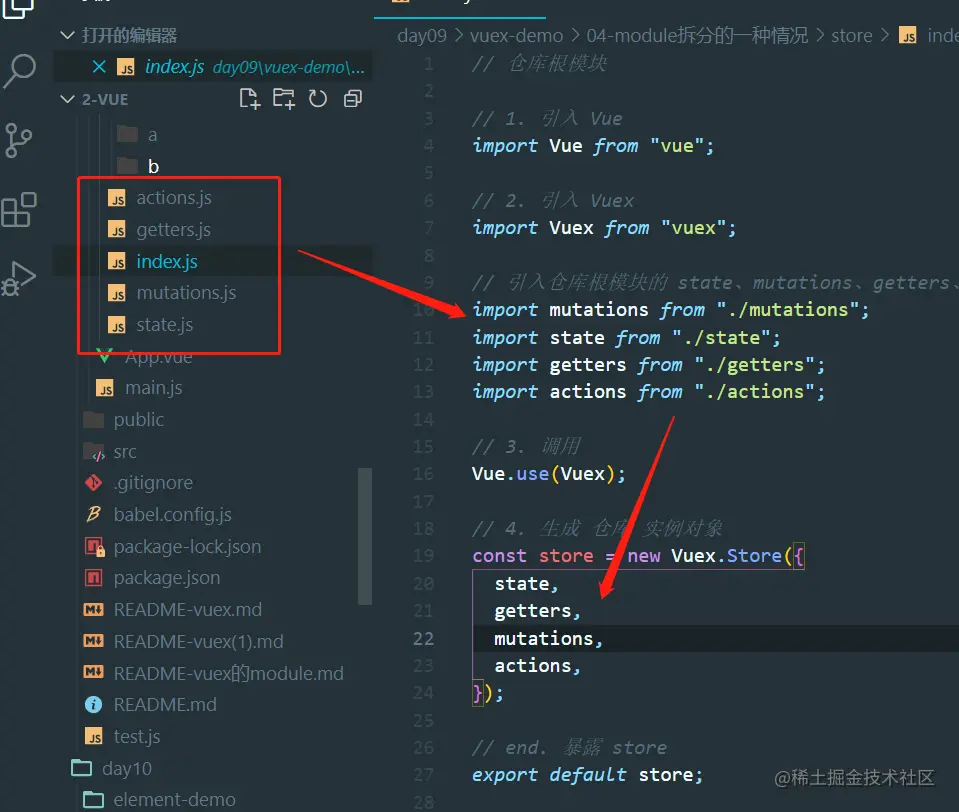Open Source Control view in activity bar
This screenshot has width=959, height=812.
(18, 141)
